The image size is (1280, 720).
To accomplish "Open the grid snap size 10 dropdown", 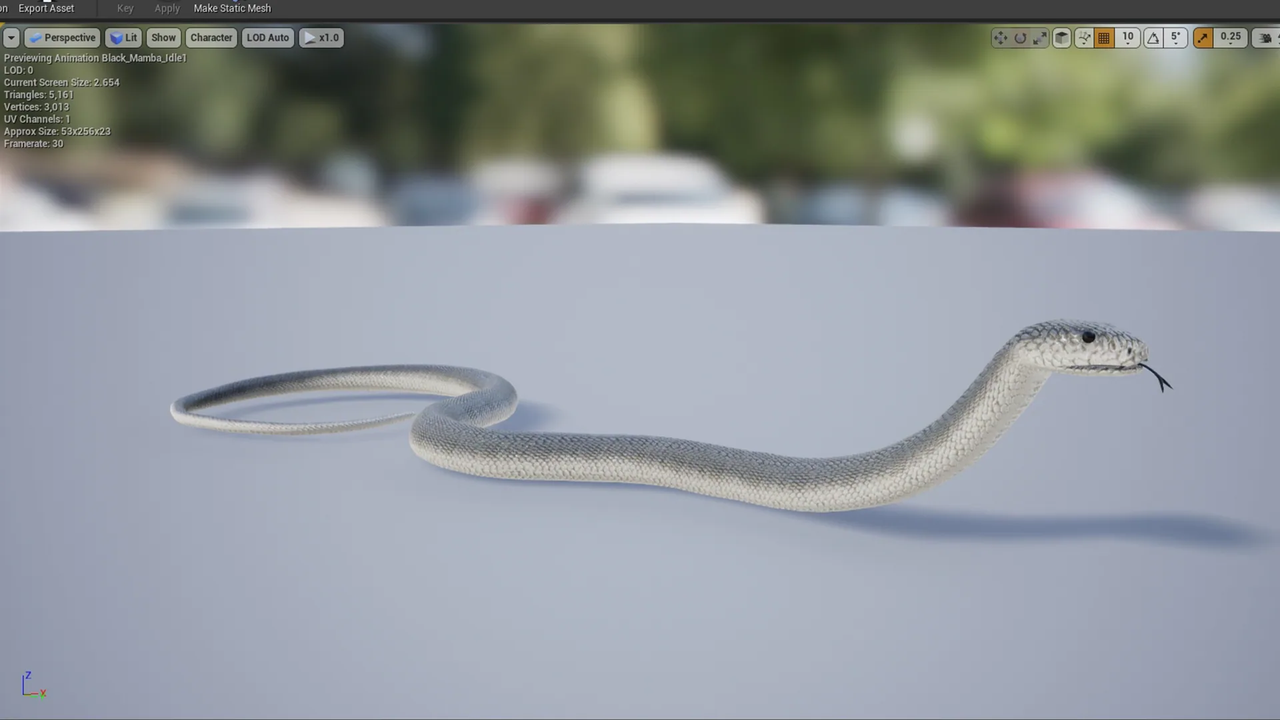I will (x=1128, y=38).
